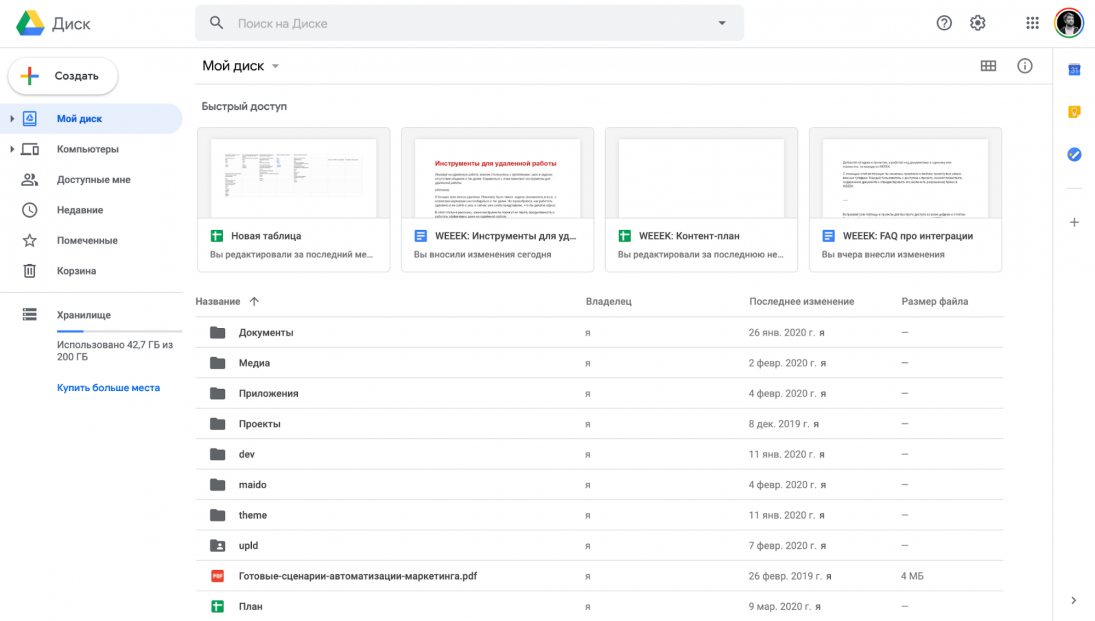Screen dimensions: 1095x621
Task: Open 'WEEEK: Контент-план' quick access thumbnail
Action: (x=701, y=180)
